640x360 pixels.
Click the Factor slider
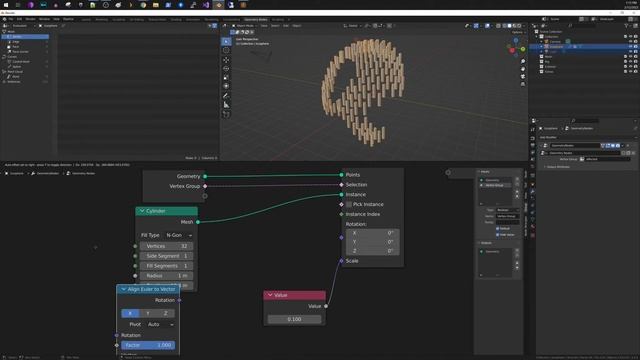[x=148, y=345]
